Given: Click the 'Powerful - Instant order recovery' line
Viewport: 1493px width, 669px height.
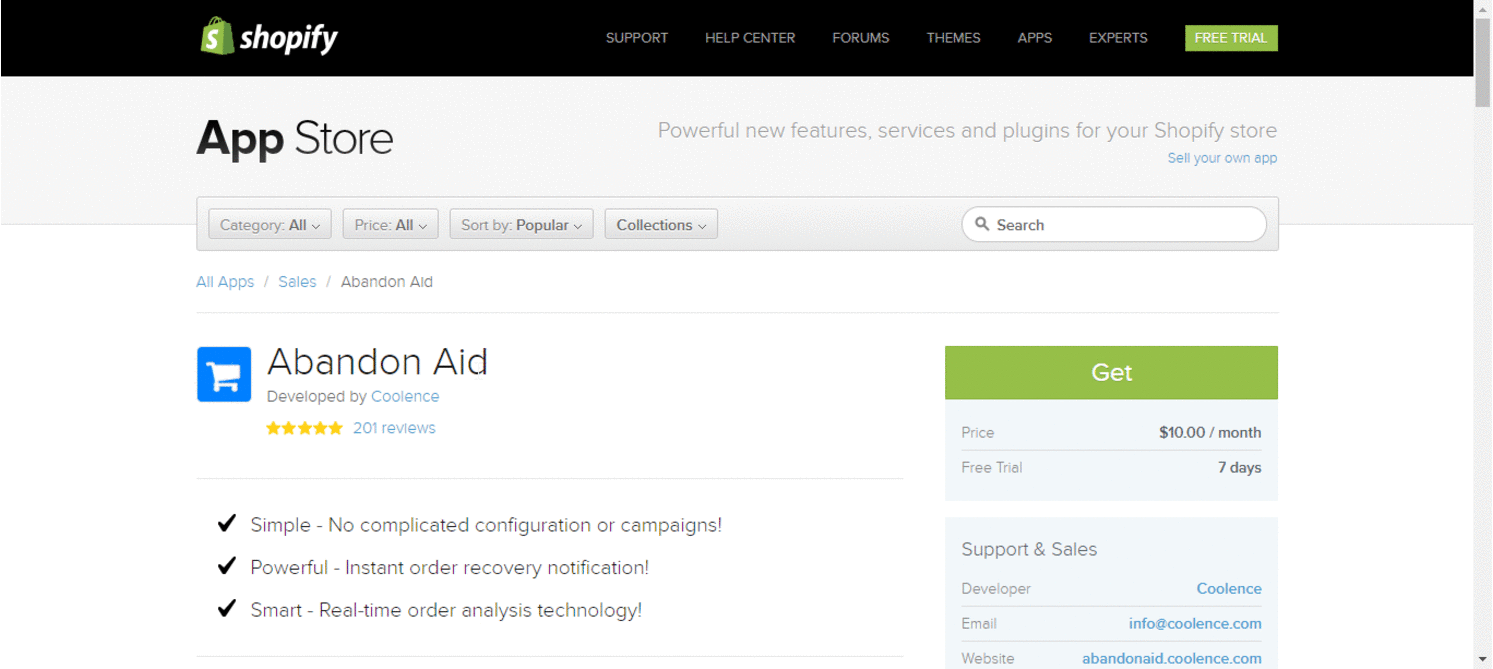Looking at the screenshot, I should pyautogui.click(x=450, y=568).
